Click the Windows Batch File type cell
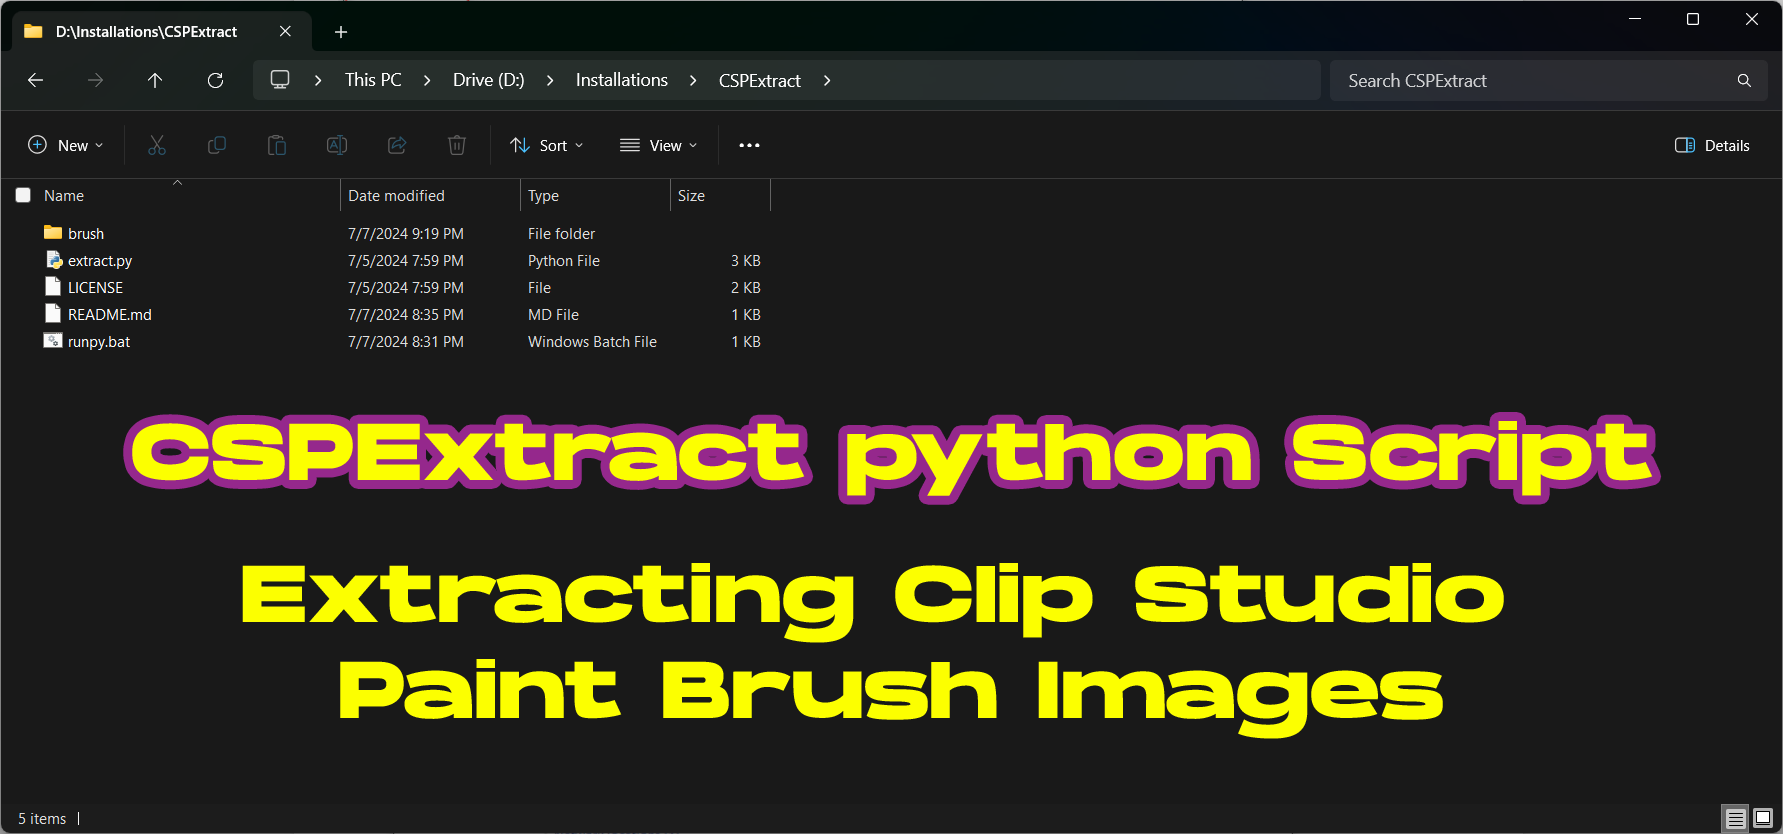 point(592,341)
